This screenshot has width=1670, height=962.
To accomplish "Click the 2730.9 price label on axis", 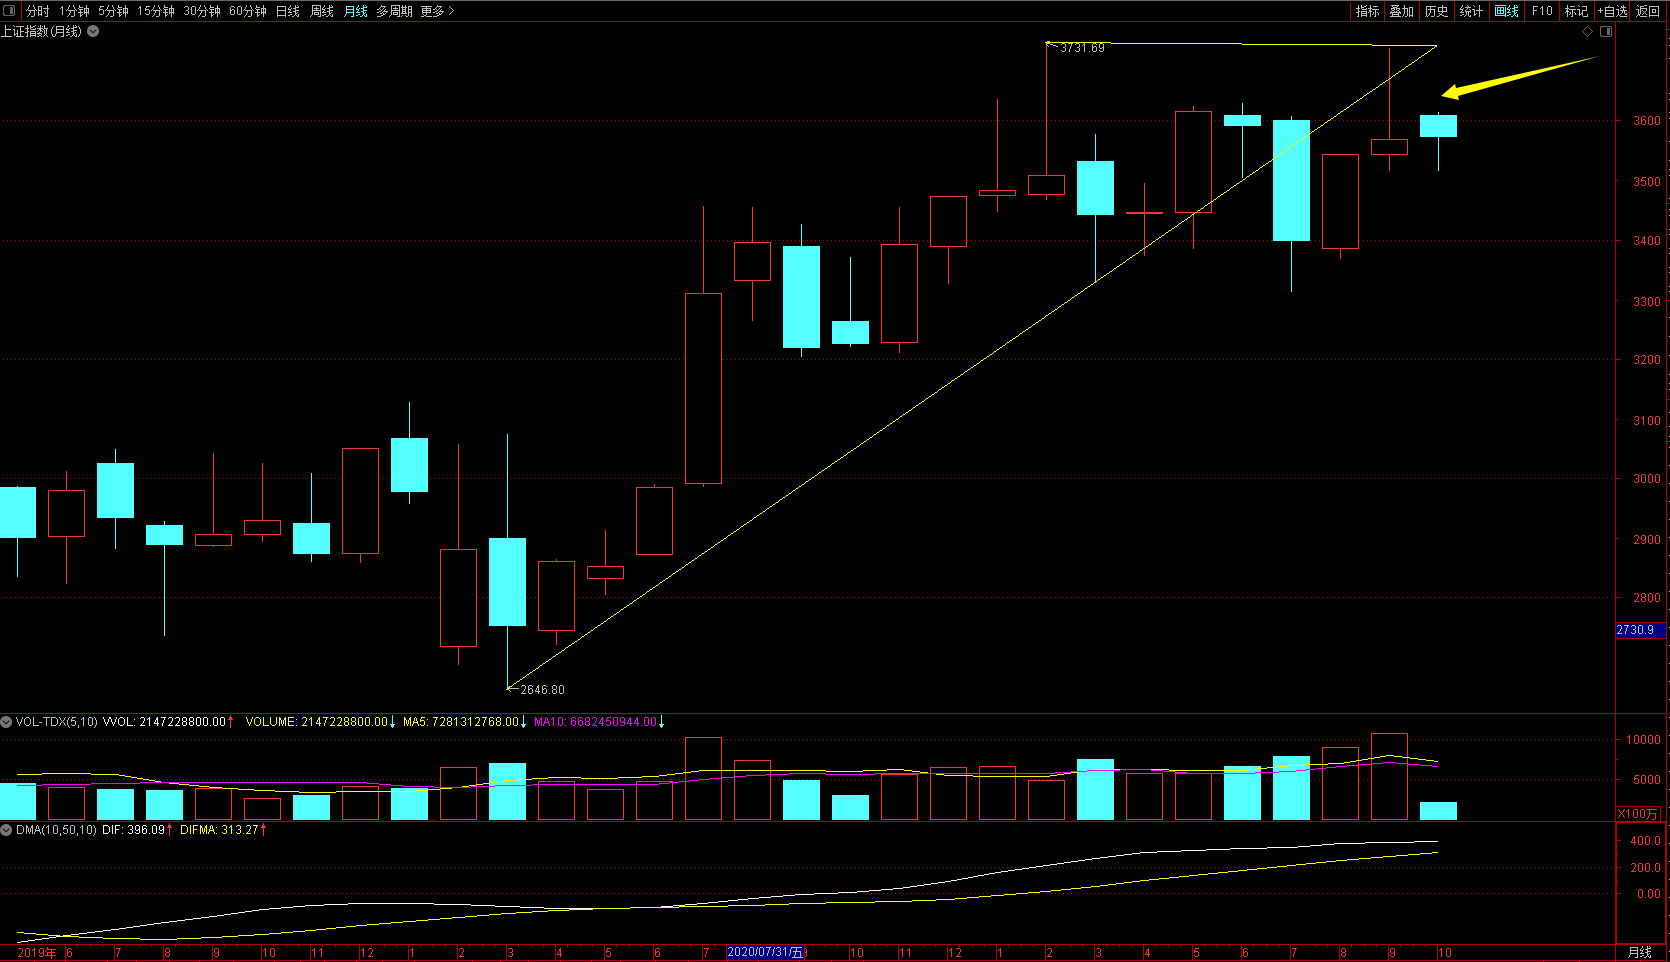I will pyautogui.click(x=1636, y=630).
